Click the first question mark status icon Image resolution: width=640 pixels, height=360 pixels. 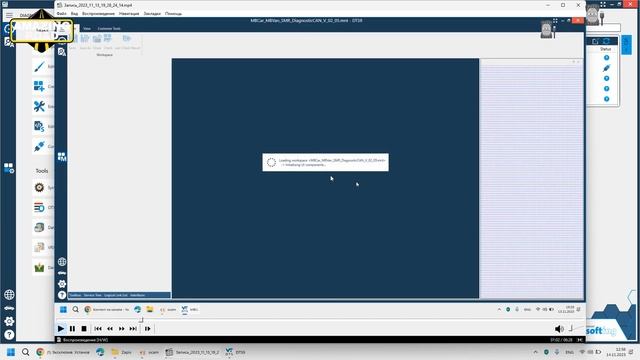[x=607, y=58]
